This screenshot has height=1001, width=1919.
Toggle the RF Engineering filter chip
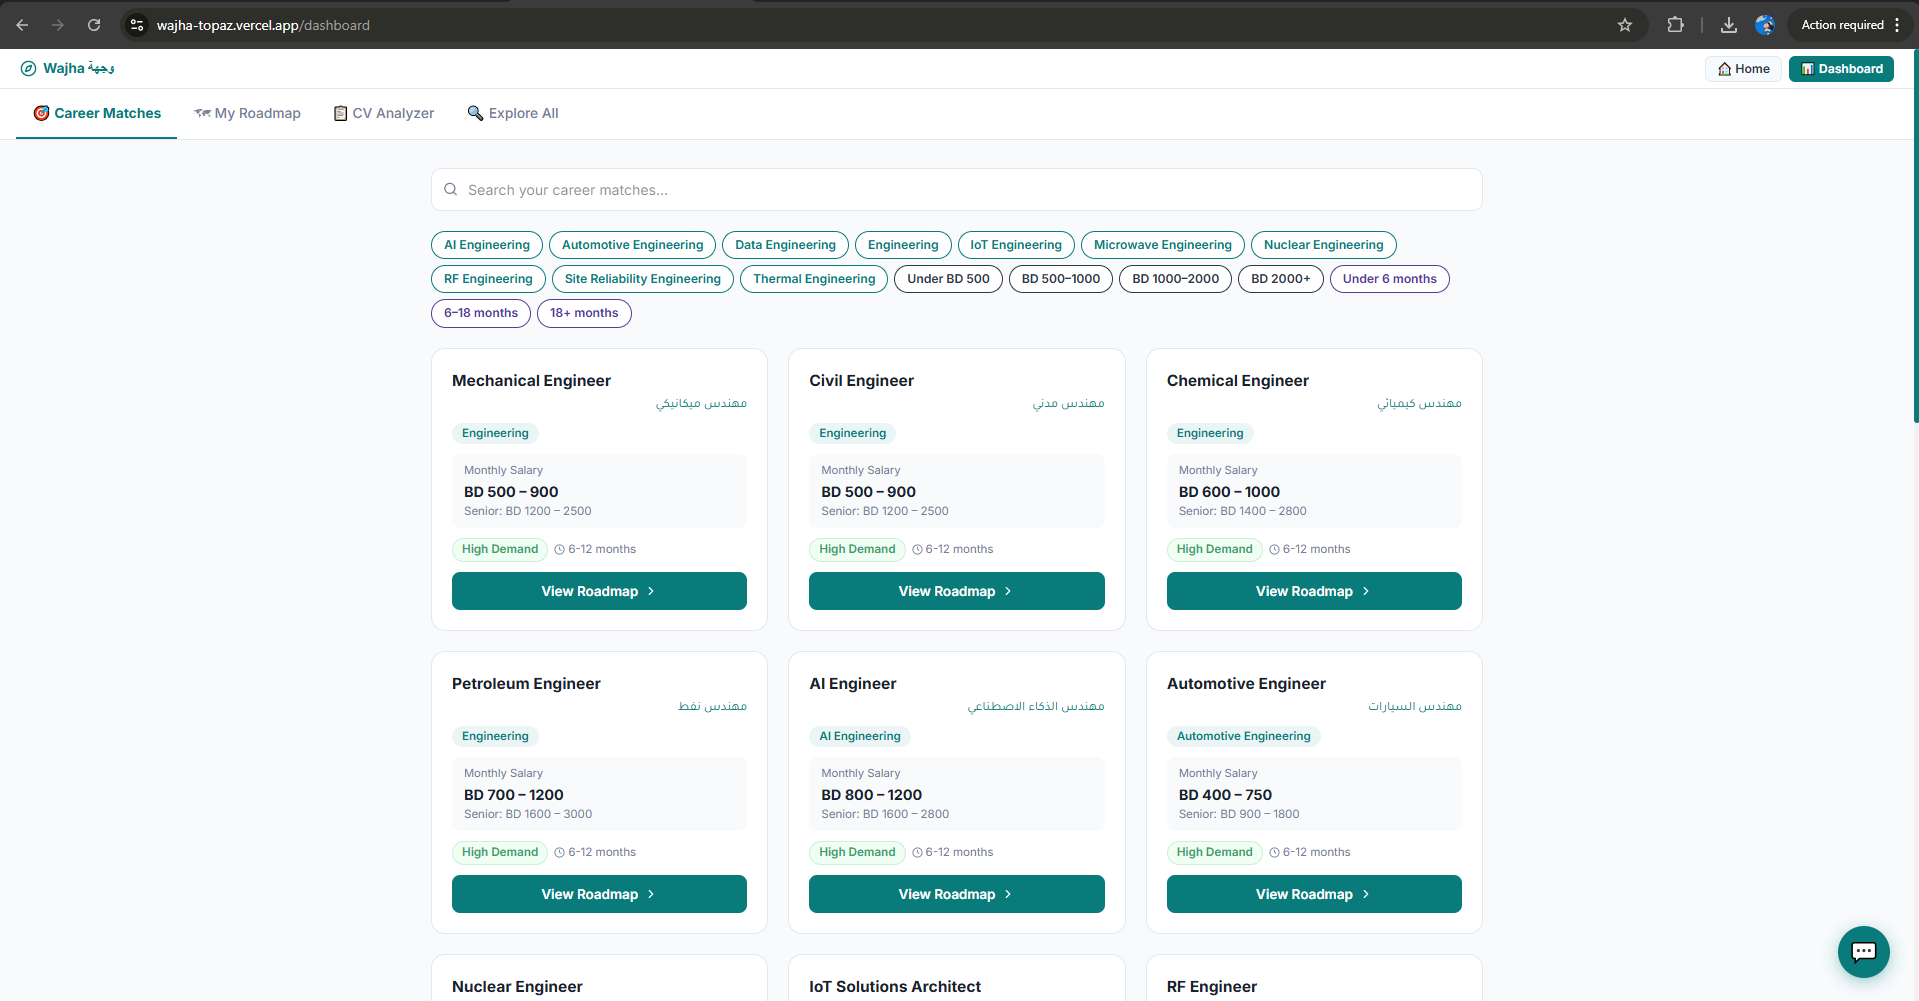tap(488, 279)
